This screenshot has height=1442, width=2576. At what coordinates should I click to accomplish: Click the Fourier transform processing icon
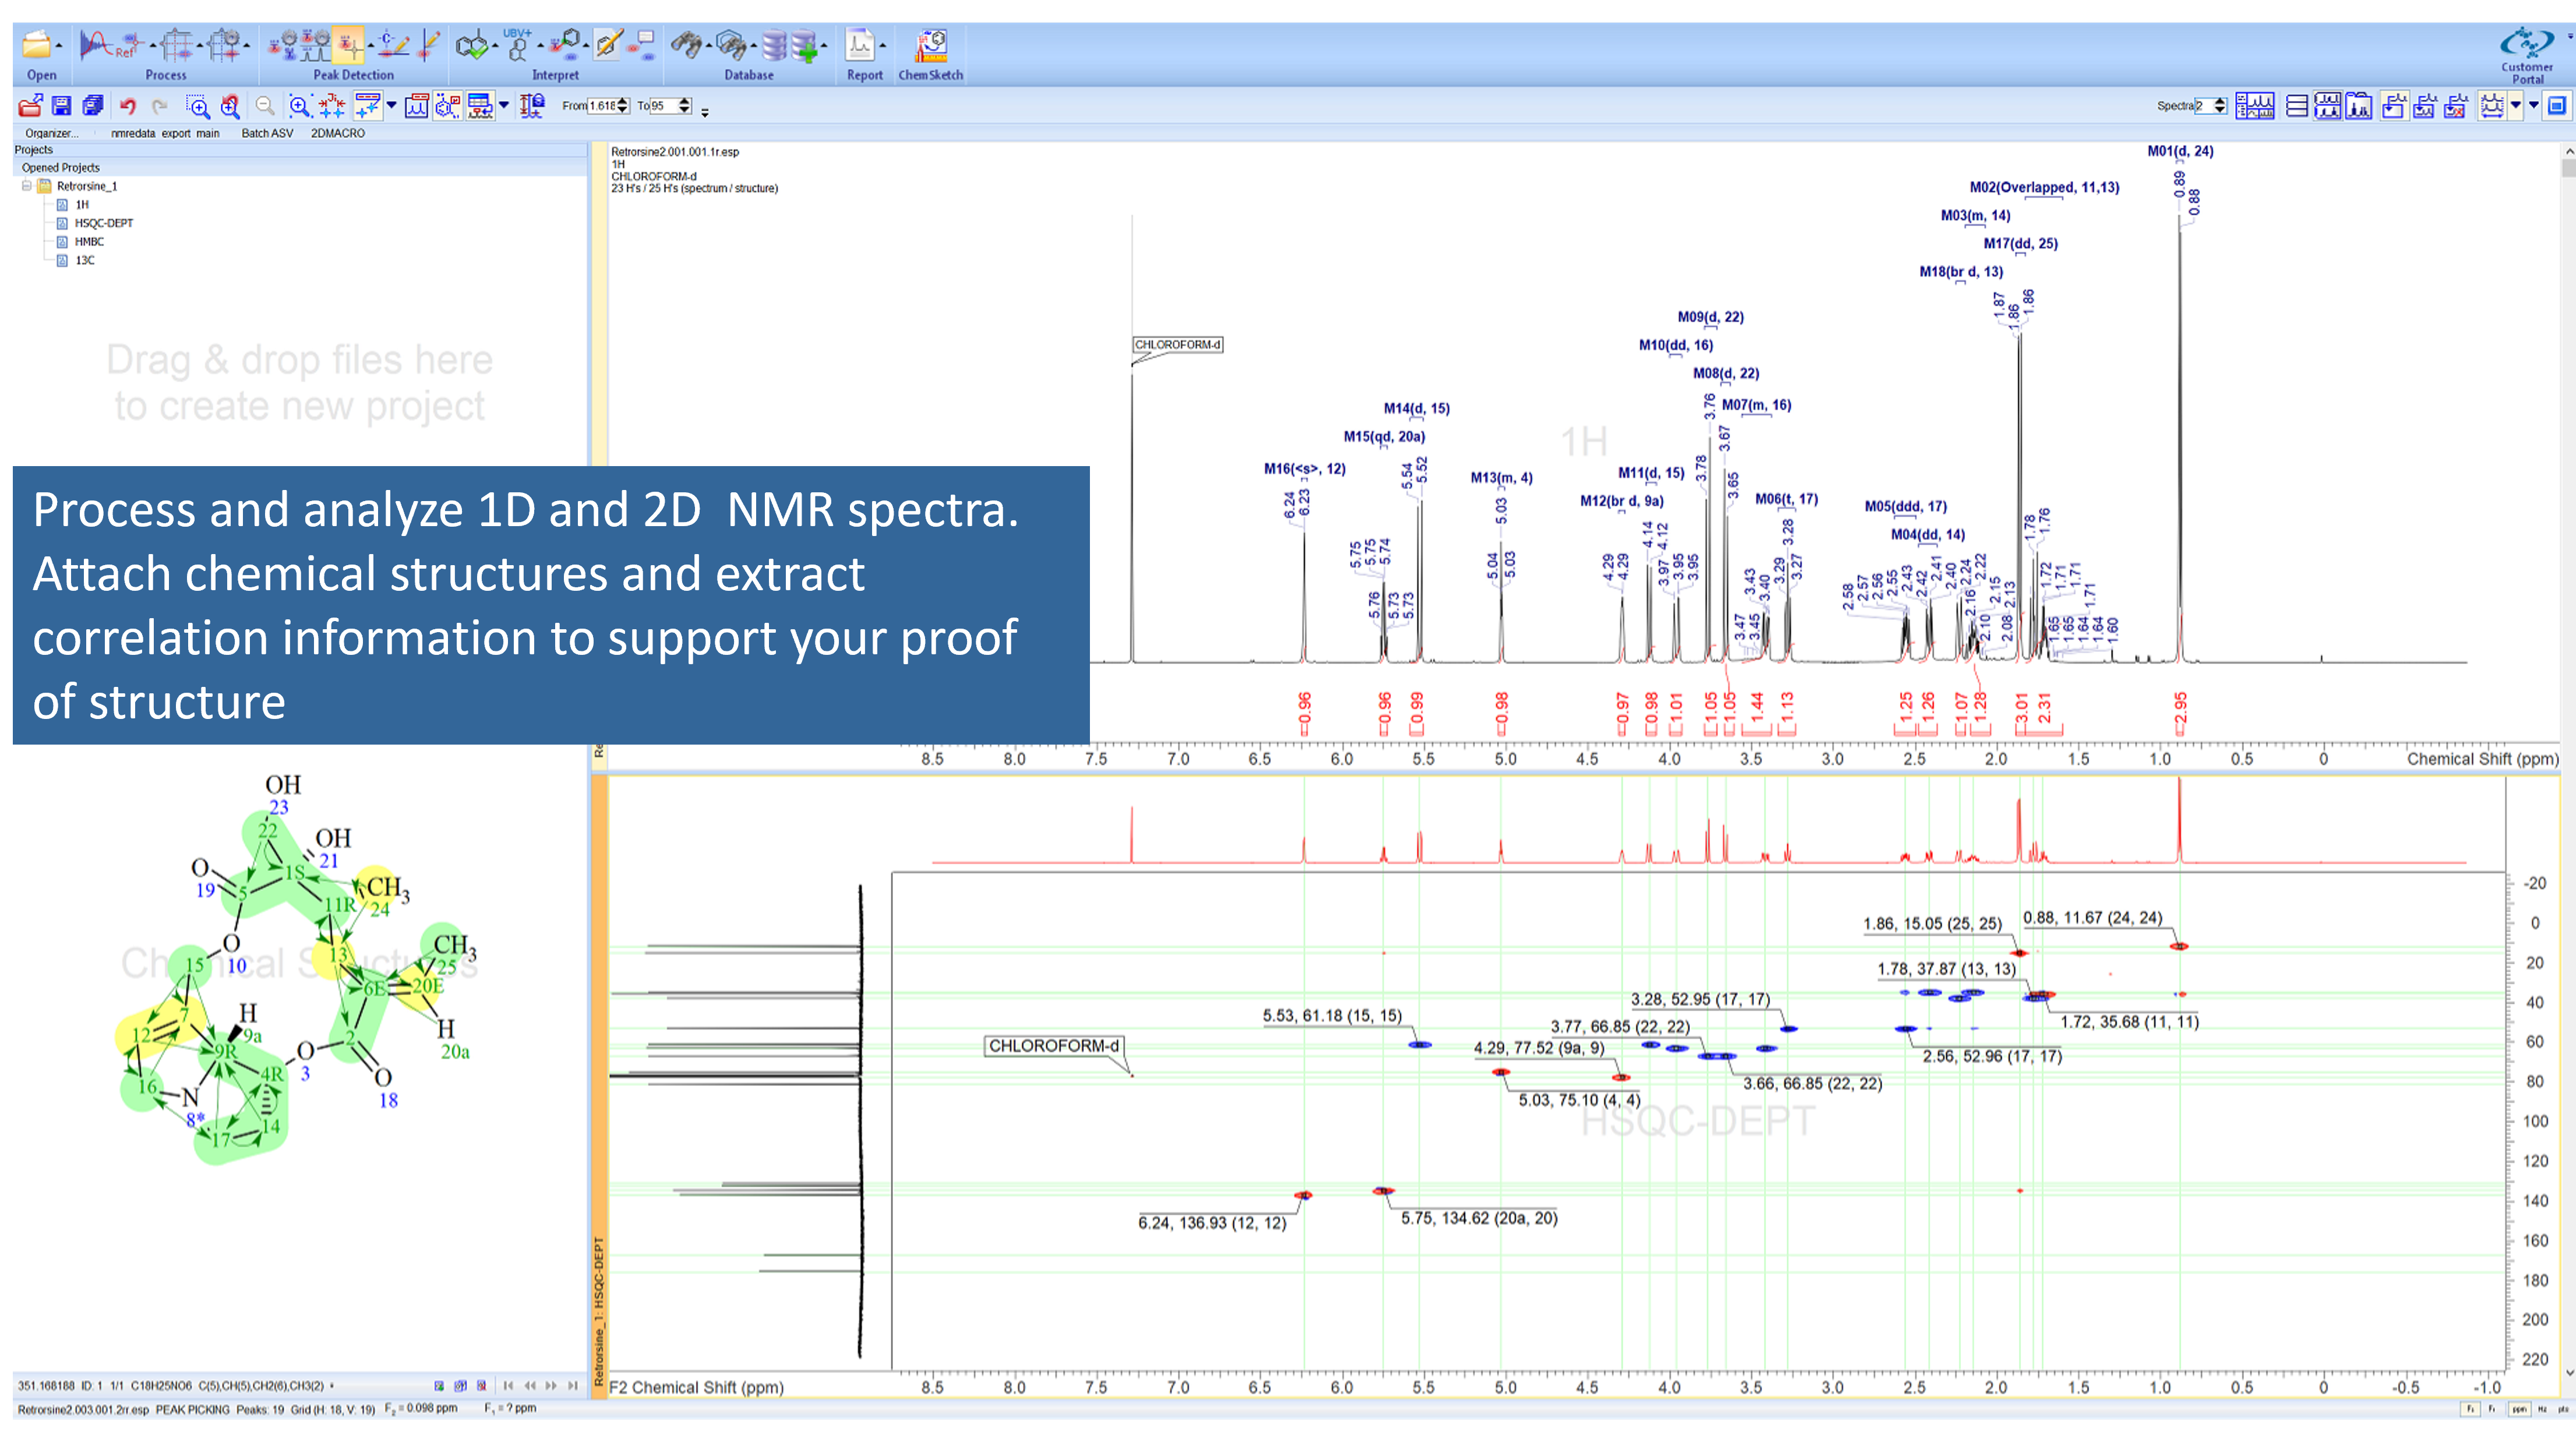pyautogui.click(x=96, y=46)
